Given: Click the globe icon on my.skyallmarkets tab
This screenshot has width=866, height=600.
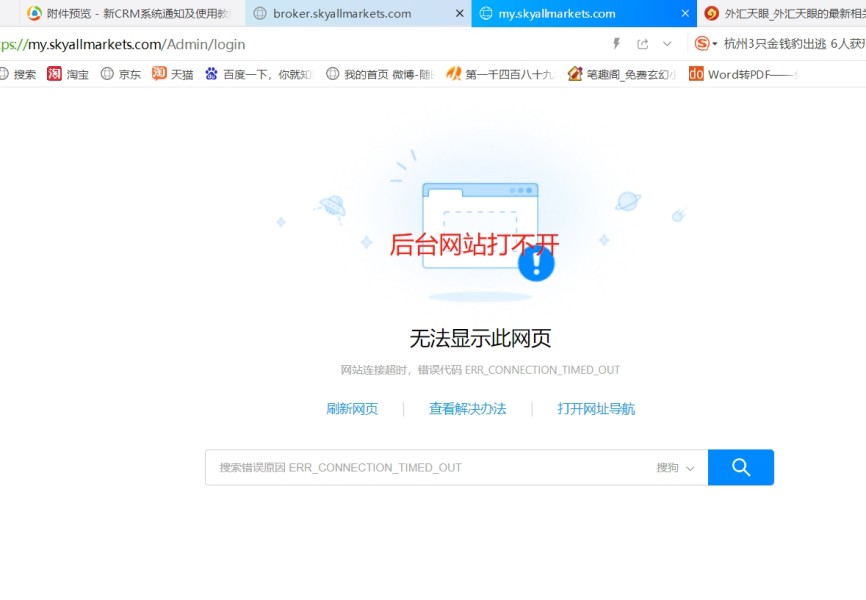Looking at the screenshot, I should click(x=485, y=13).
